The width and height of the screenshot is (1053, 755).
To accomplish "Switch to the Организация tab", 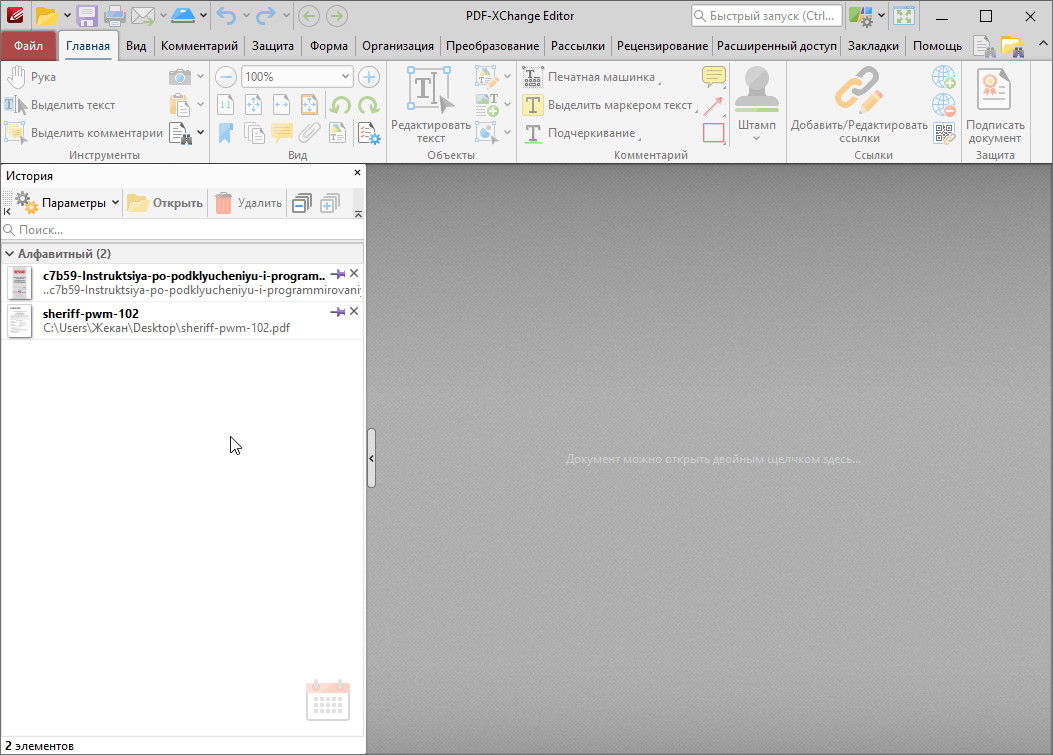I will click(x=398, y=46).
